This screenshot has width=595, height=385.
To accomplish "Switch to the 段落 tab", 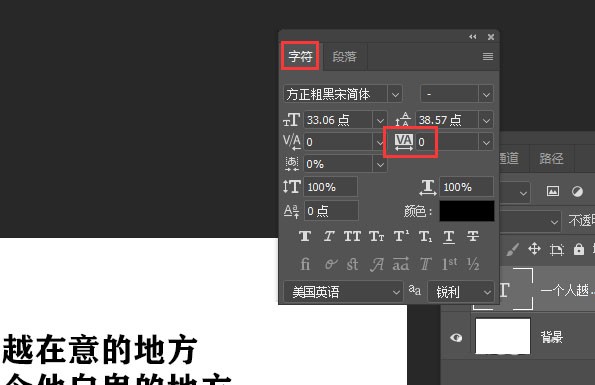I will coord(345,57).
